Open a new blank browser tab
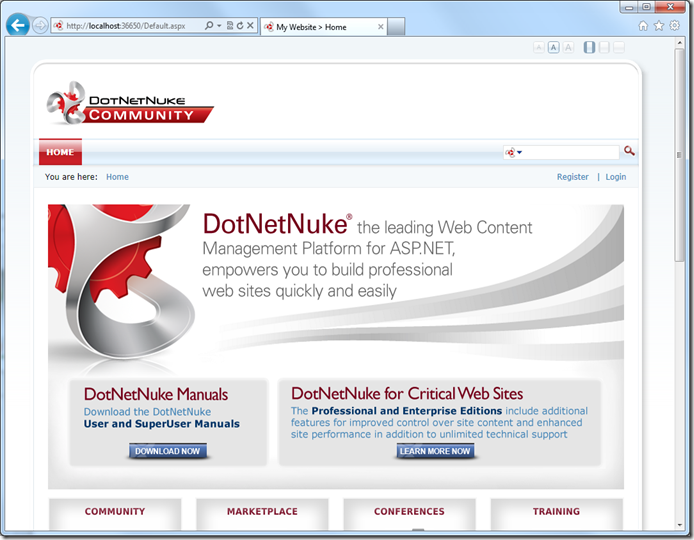This screenshot has width=694, height=540. click(396, 27)
